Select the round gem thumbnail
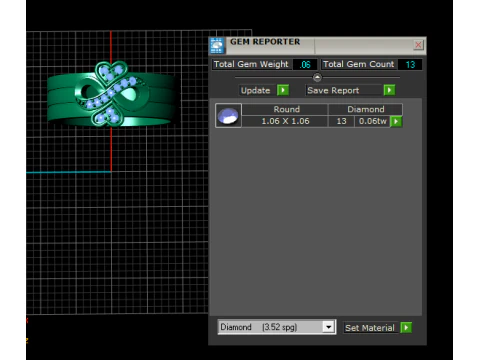 click(228, 116)
